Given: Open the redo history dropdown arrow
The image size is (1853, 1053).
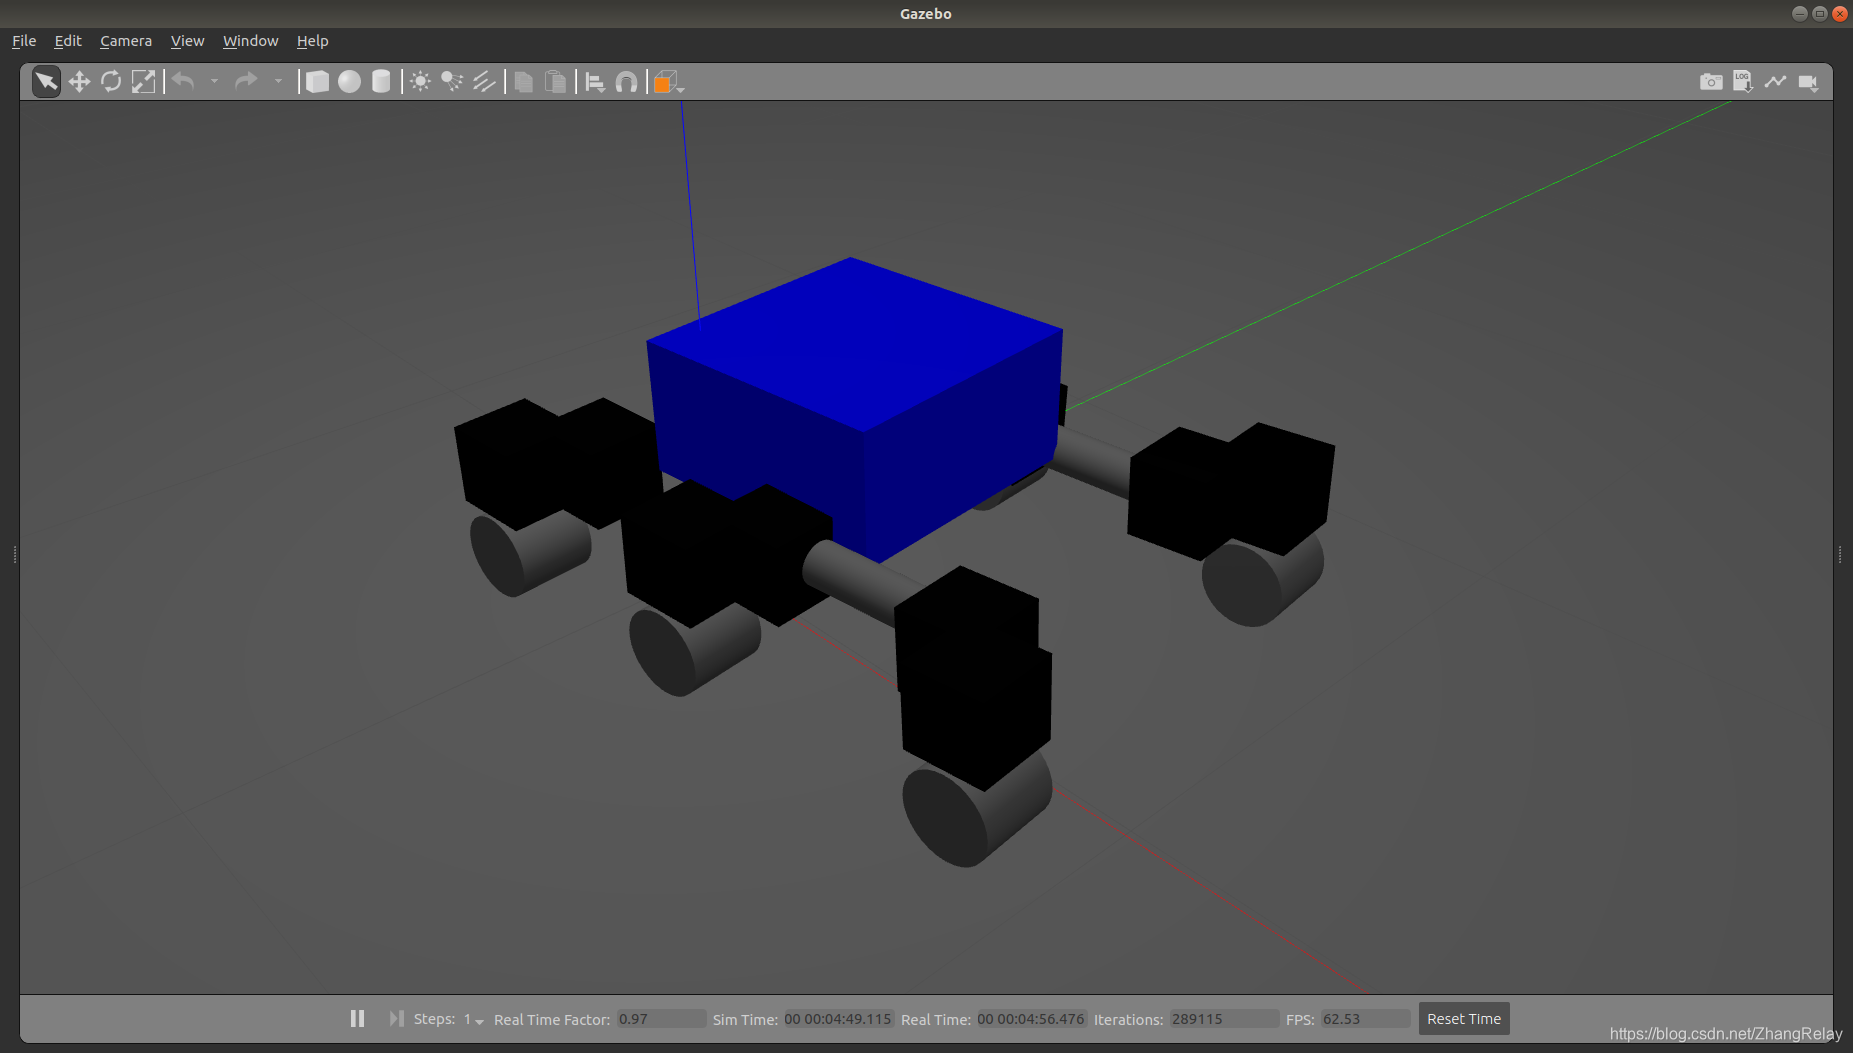Looking at the screenshot, I should tap(278, 81).
